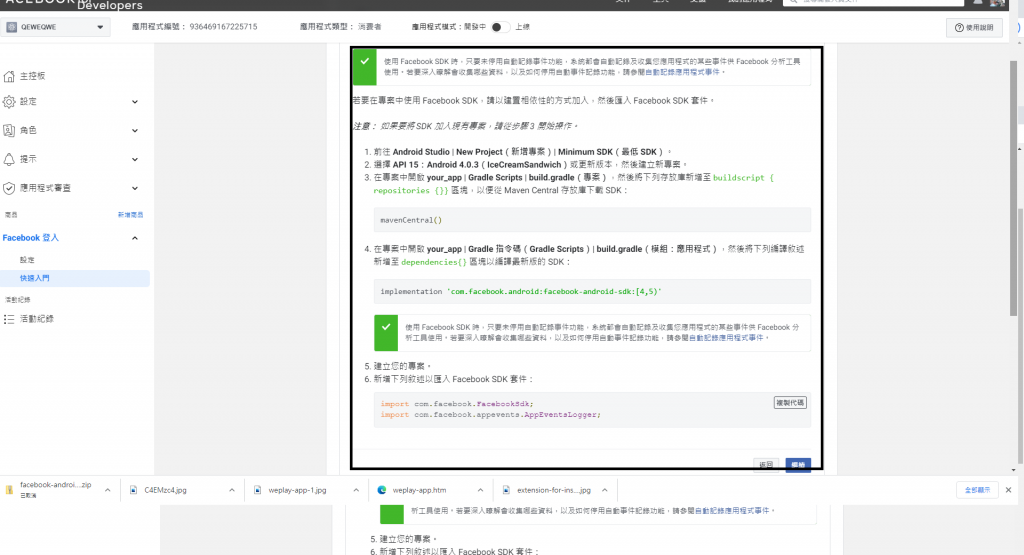Open 自動記錄應用程式事件 link in the first note
The height and width of the screenshot is (555, 1024).
[x=682, y=72]
